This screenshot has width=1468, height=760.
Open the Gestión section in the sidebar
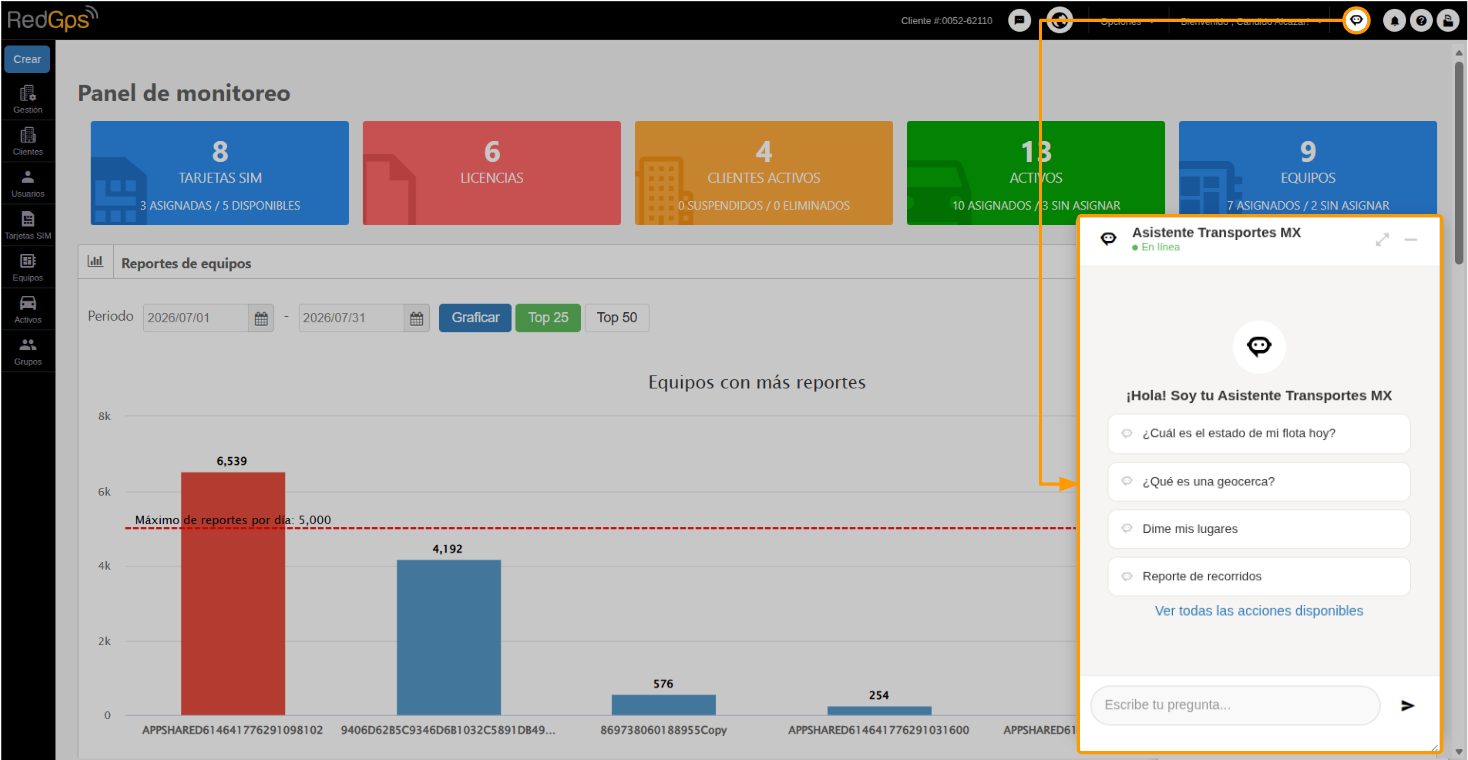click(28, 99)
